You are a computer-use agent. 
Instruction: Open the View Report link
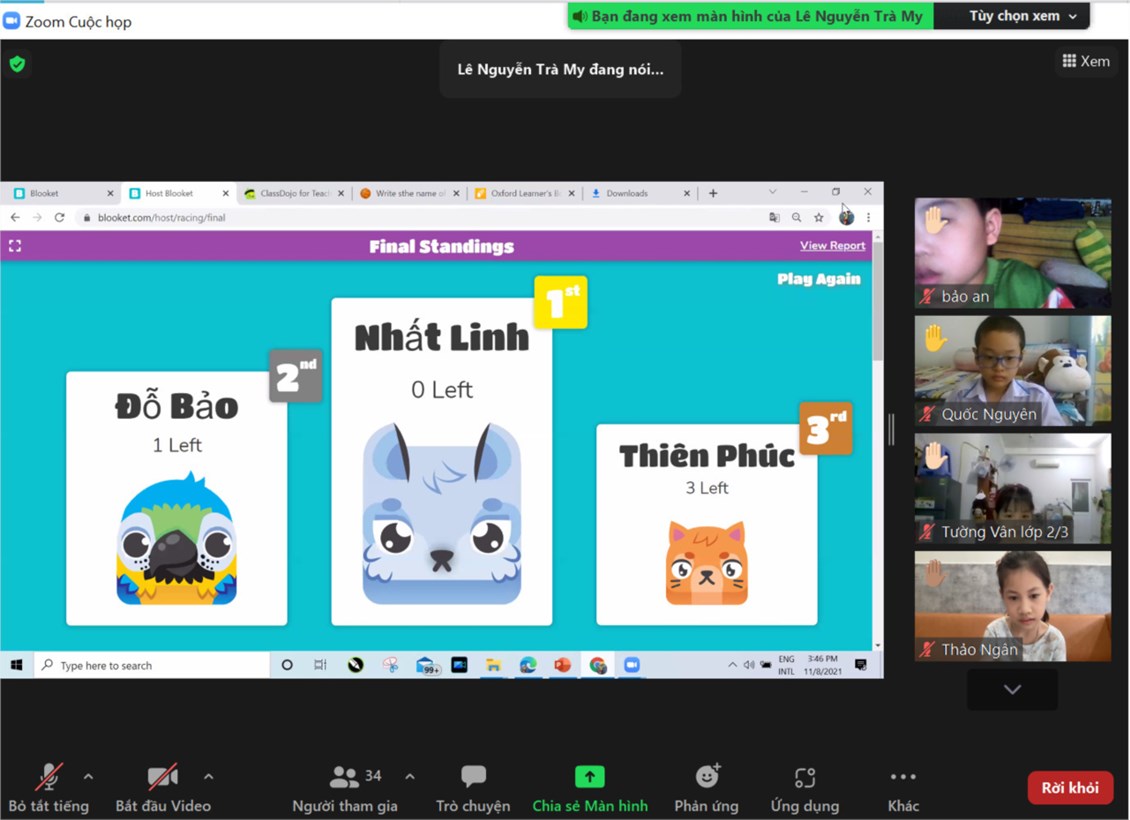[832, 246]
